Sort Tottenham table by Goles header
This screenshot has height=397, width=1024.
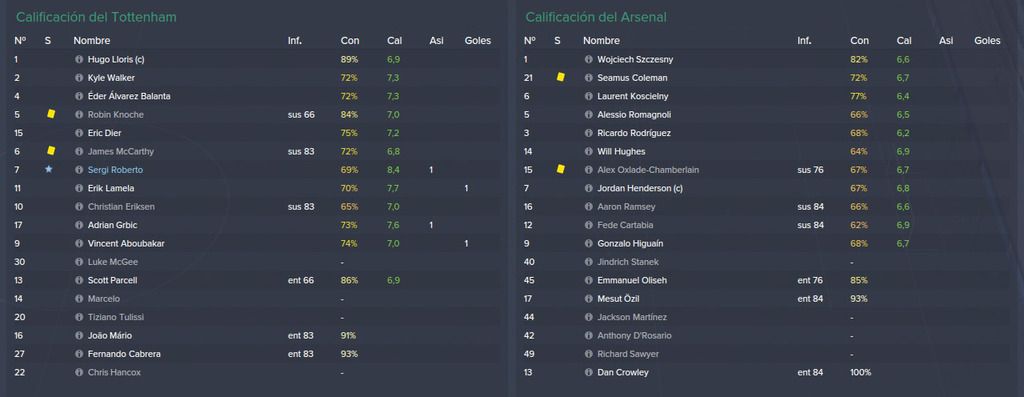(477, 40)
